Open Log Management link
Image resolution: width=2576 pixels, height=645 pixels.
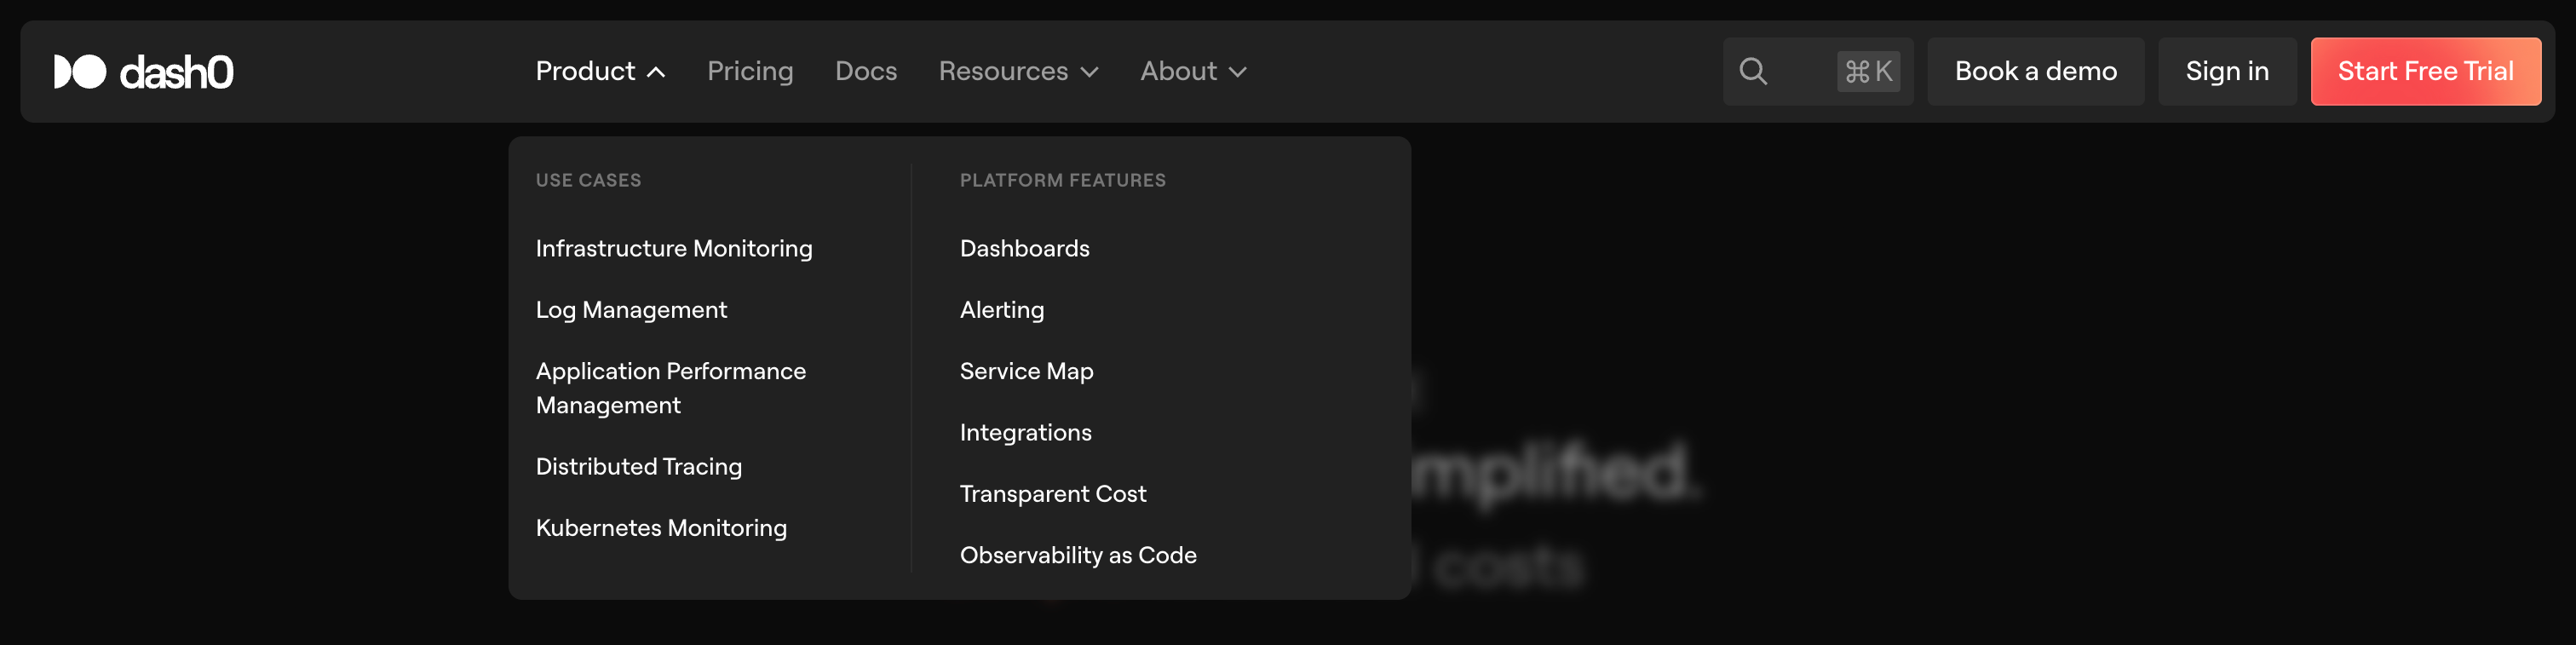(631, 310)
